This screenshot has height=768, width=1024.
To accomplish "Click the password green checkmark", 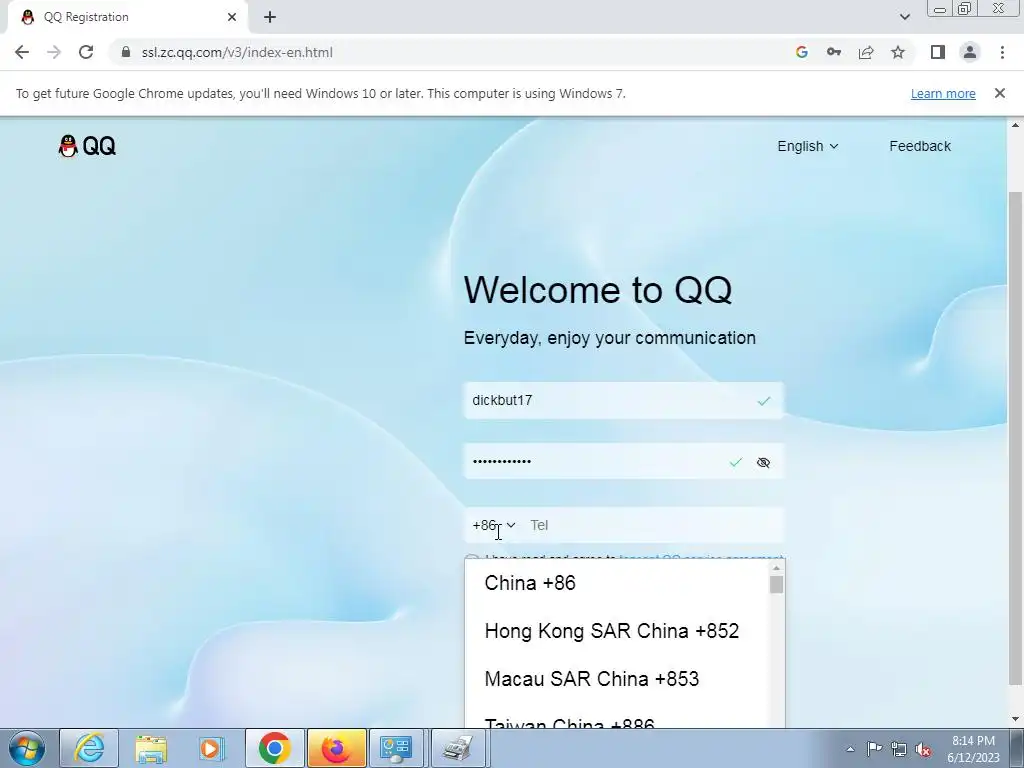I will 735,462.
